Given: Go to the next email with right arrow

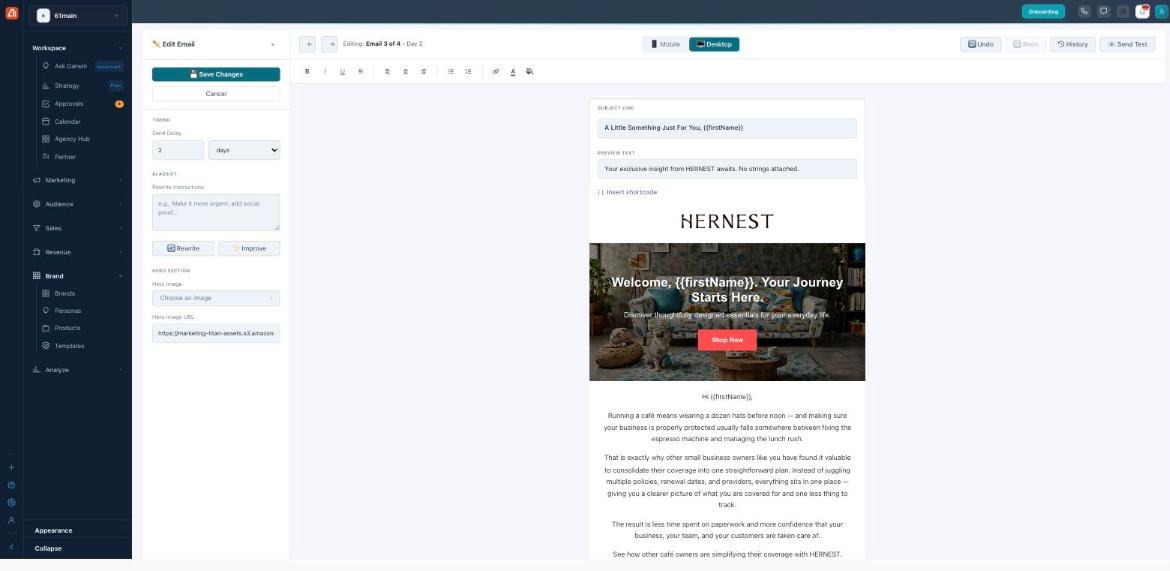Looking at the screenshot, I should 329,44.
